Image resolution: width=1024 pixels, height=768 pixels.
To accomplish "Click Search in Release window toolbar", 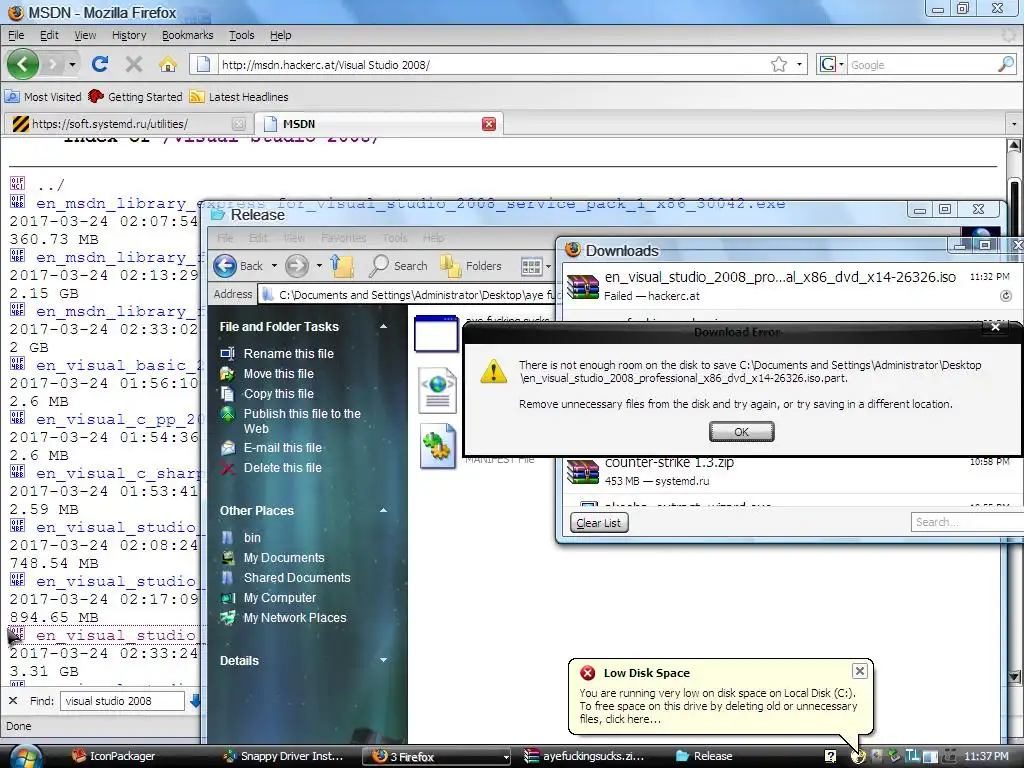I will coord(398,266).
